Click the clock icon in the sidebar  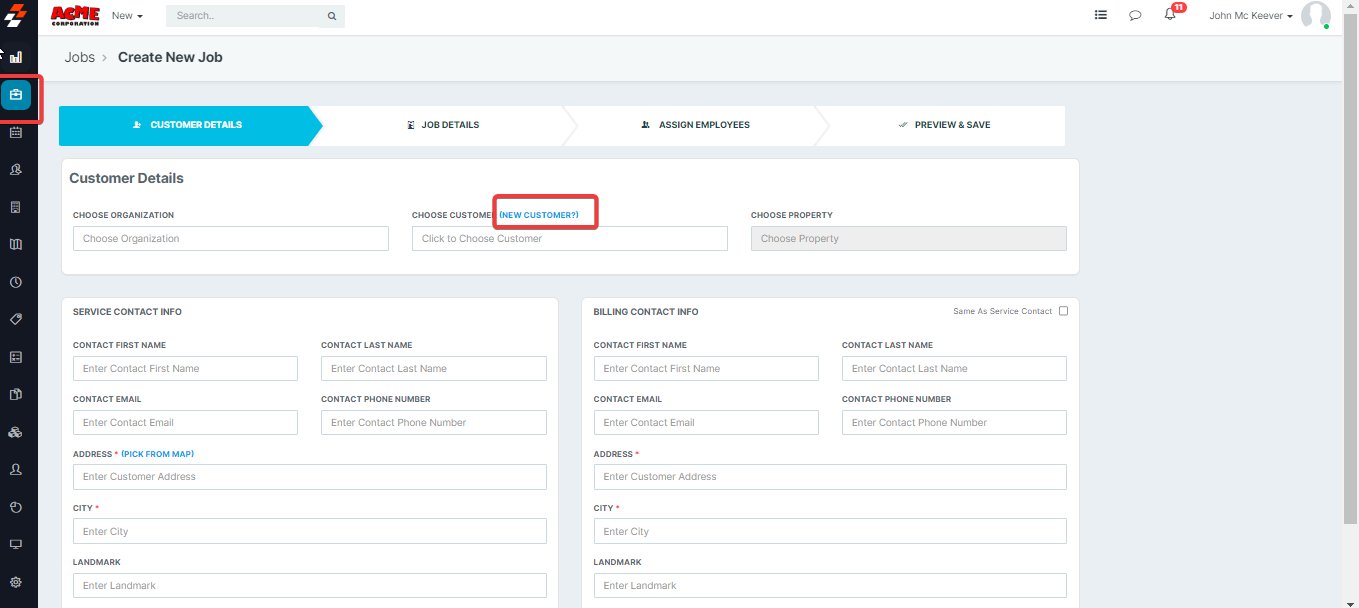click(16, 282)
